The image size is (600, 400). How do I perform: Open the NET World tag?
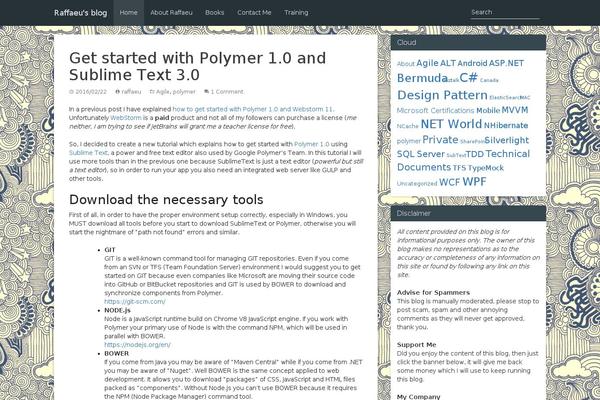(451, 124)
